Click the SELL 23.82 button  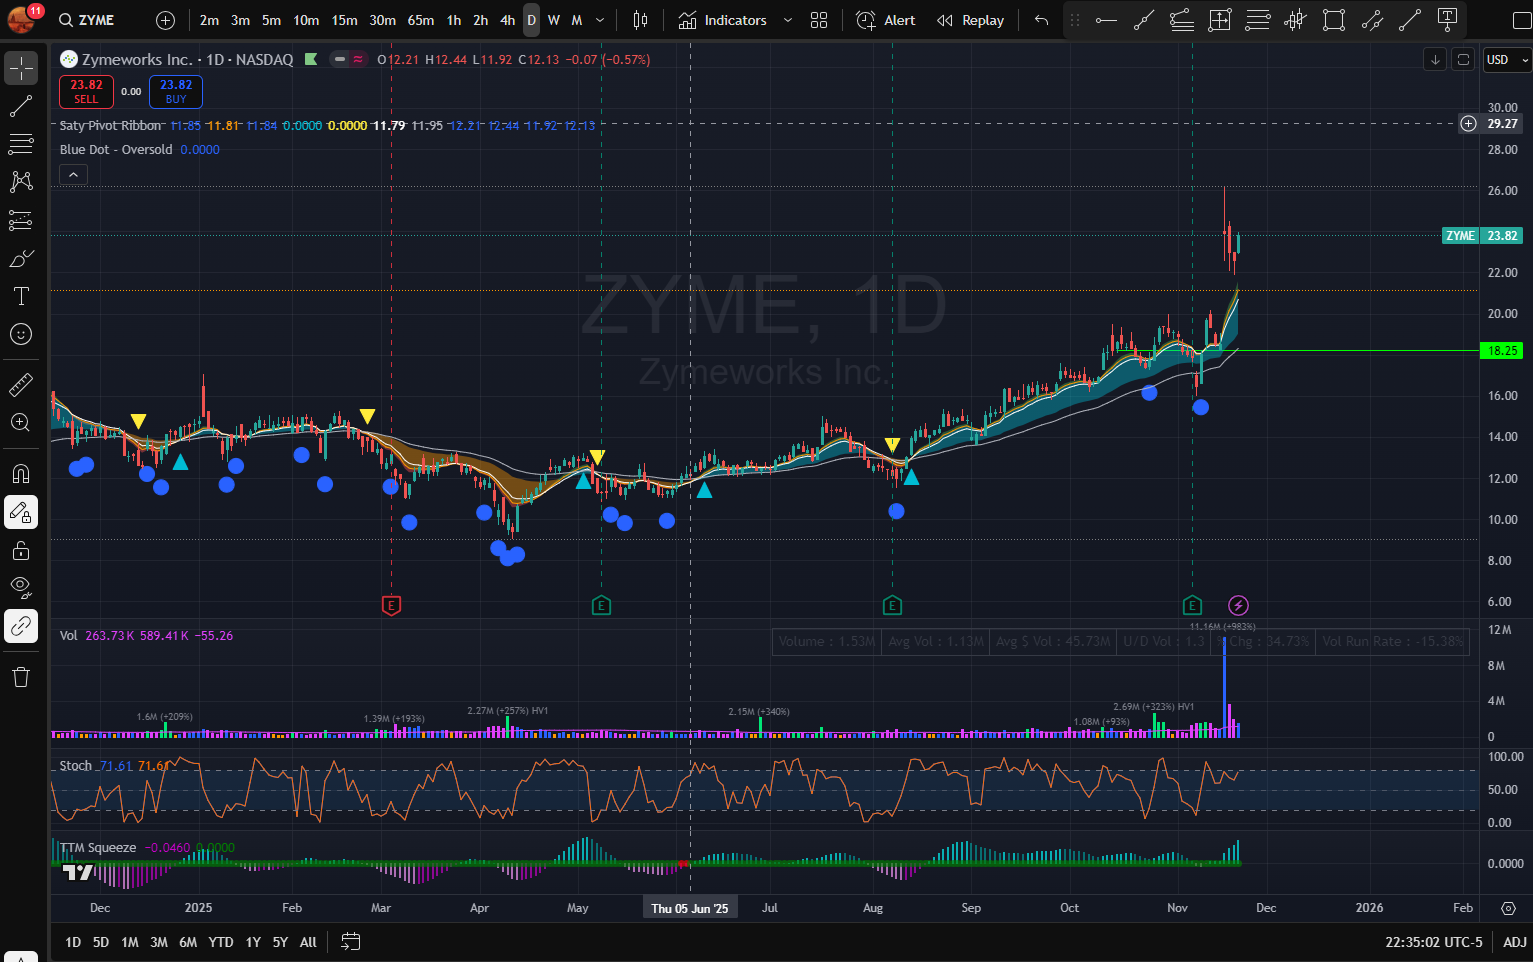pyautogui.click(x=86, y=91)
